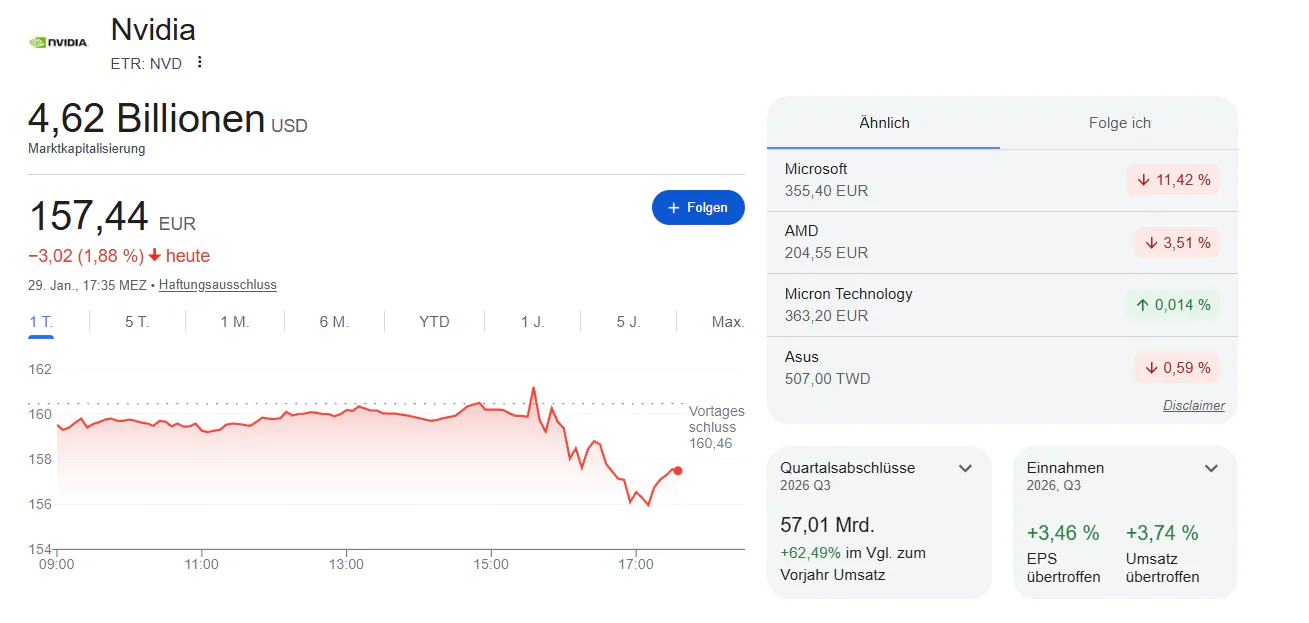Select the 1 T. time range tab
The image size is (1309, 623).
pyautogui.click(x=41, y=322)
